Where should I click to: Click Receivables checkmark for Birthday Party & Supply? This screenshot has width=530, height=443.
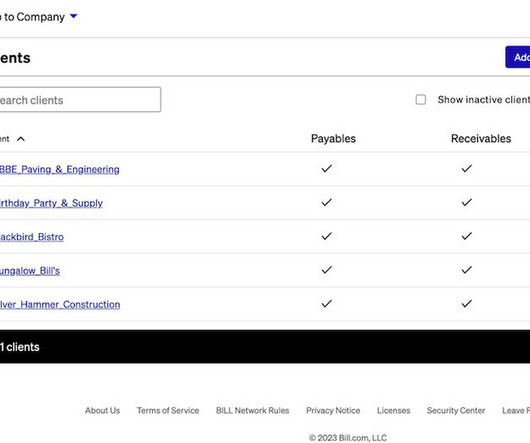click(x=466, y=202)
